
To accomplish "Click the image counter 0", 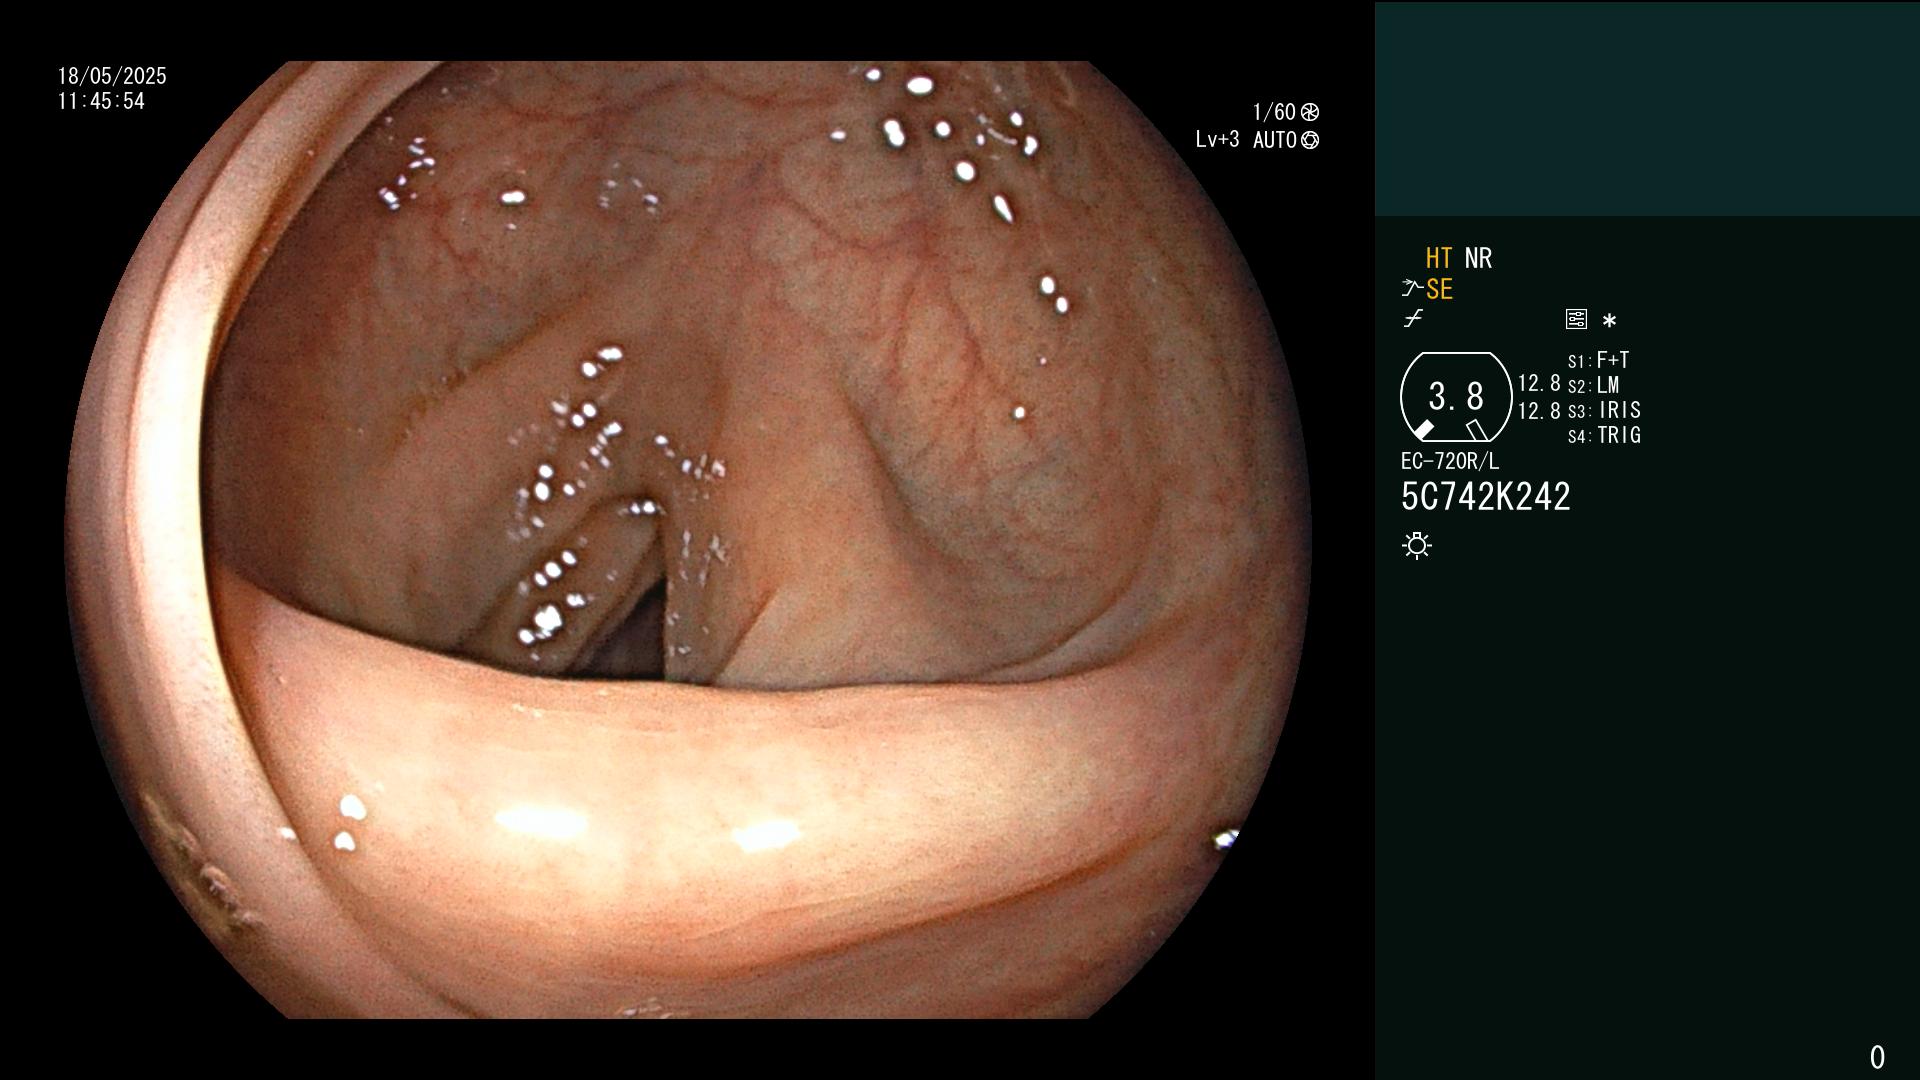I will click(1877, 1057).
